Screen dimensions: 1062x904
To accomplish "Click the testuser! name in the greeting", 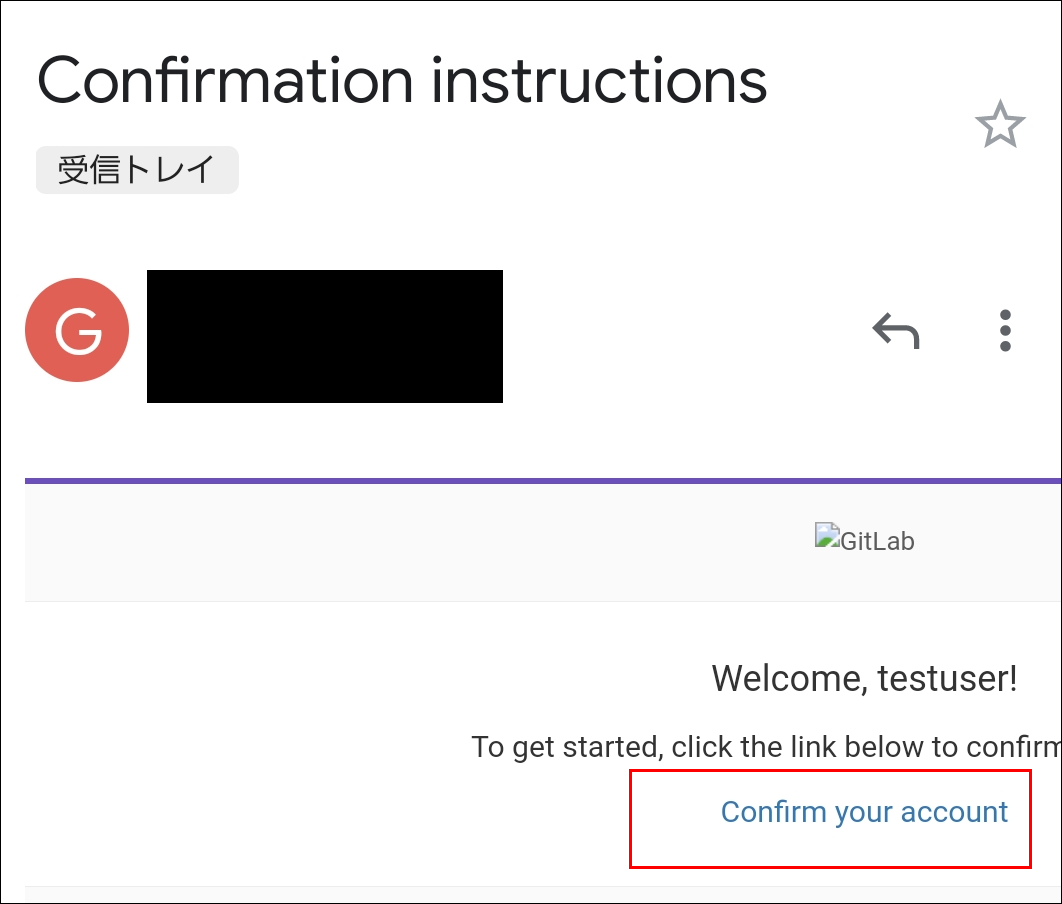I will (x=947, y=679).
